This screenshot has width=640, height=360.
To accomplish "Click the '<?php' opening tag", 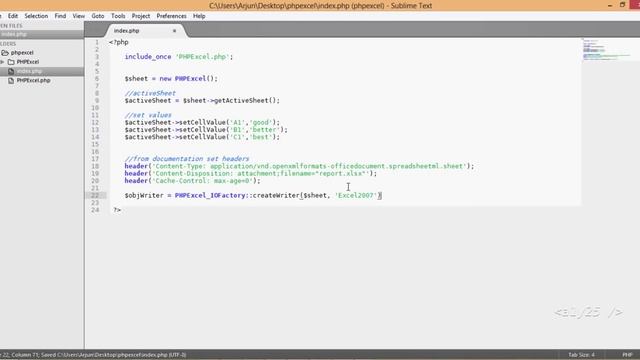I will tap(119, 42).
